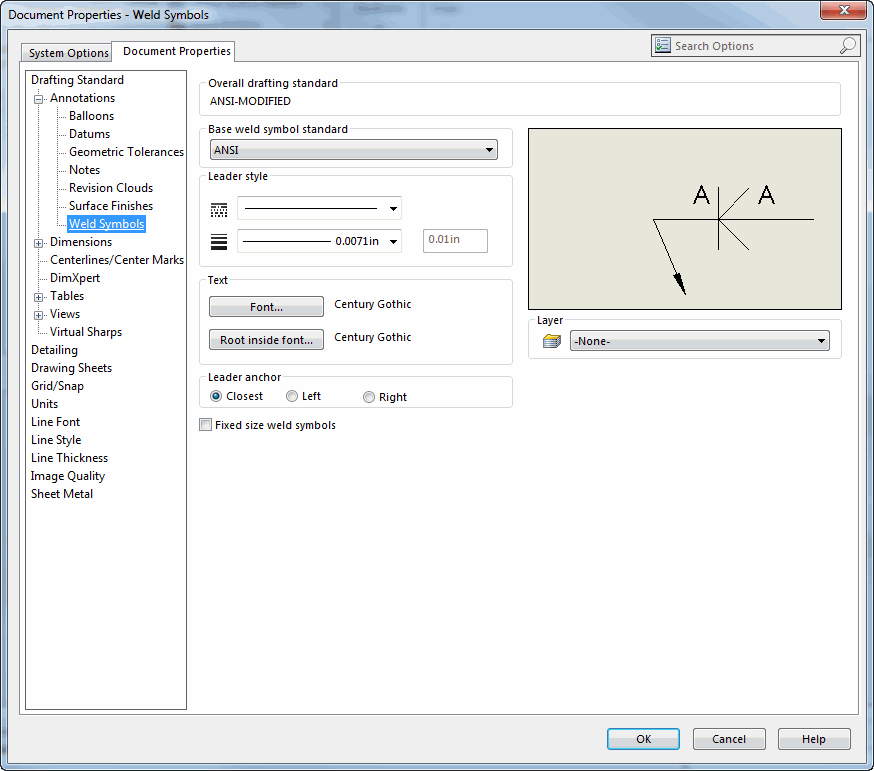This screenshot has height=771, width=874.
Task: Expand the Dimensions tree node
Action: coord(38,243)
